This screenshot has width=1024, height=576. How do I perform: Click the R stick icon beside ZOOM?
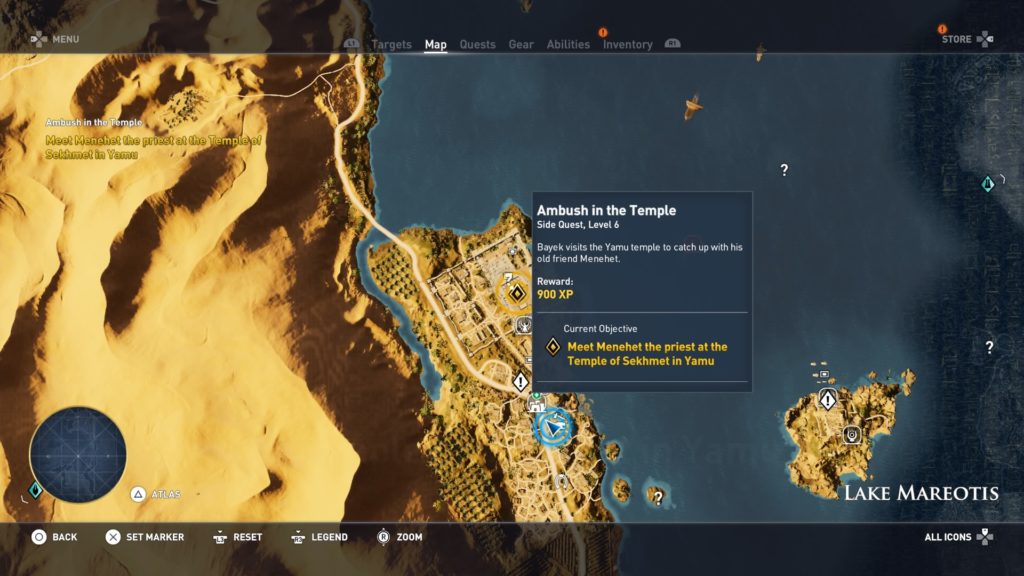[383, 537]
